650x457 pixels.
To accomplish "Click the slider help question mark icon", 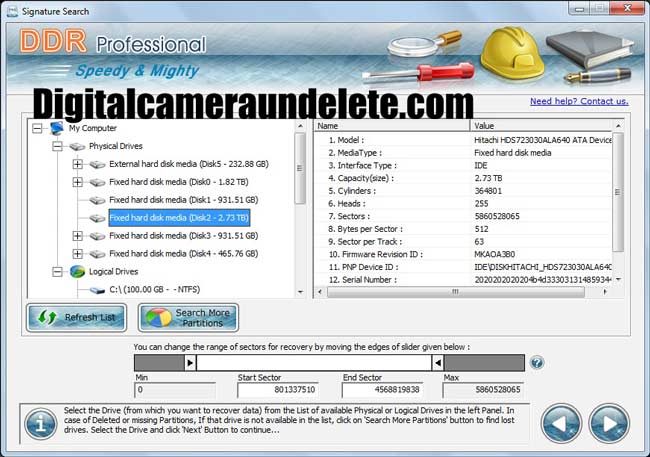I will pos(537,363).
